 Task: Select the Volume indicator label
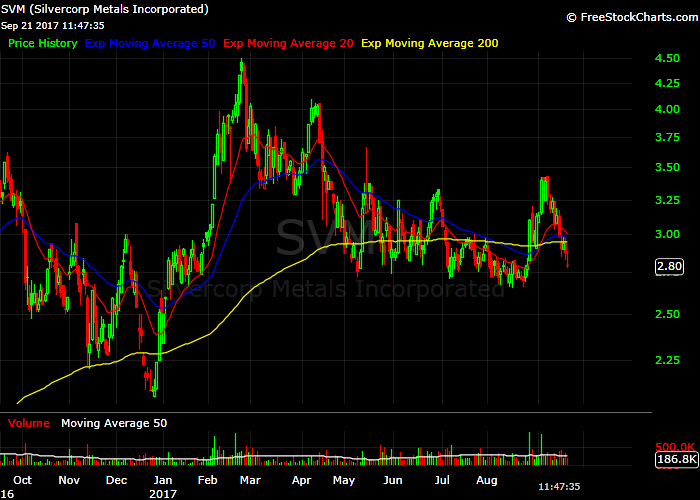(x=29, y=423)
